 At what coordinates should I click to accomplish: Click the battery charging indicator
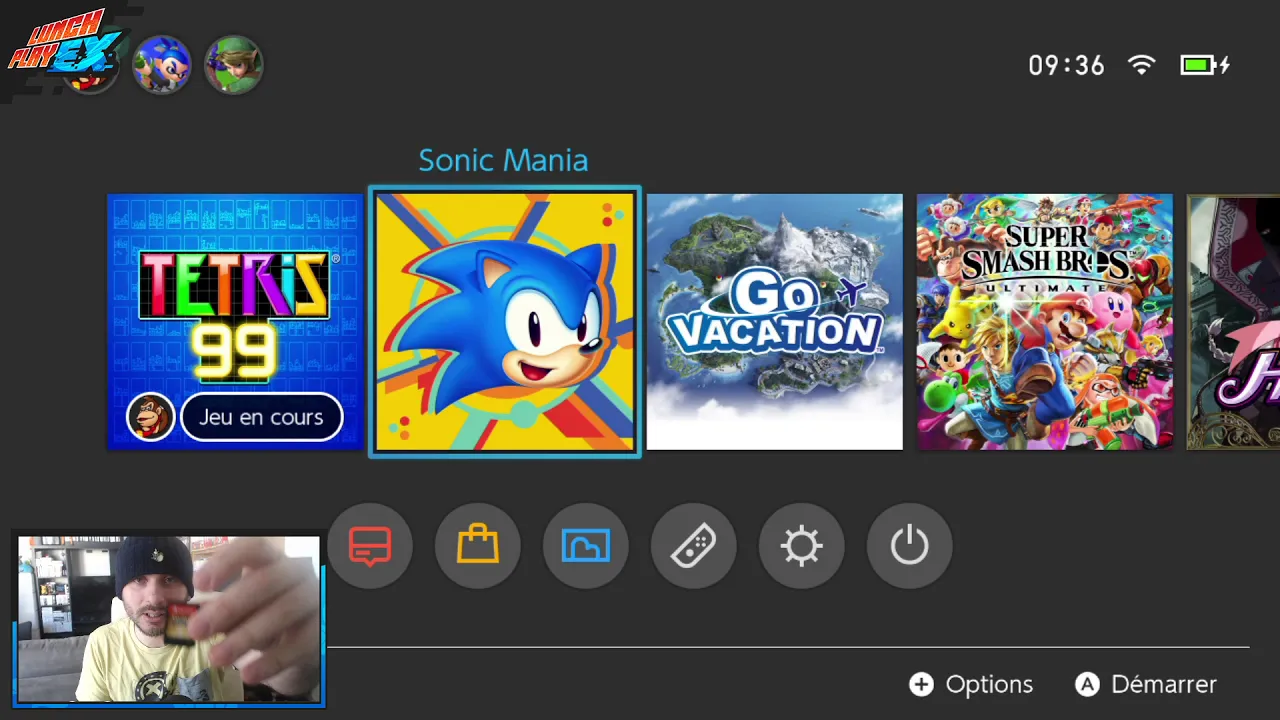tap(1205, 65)
